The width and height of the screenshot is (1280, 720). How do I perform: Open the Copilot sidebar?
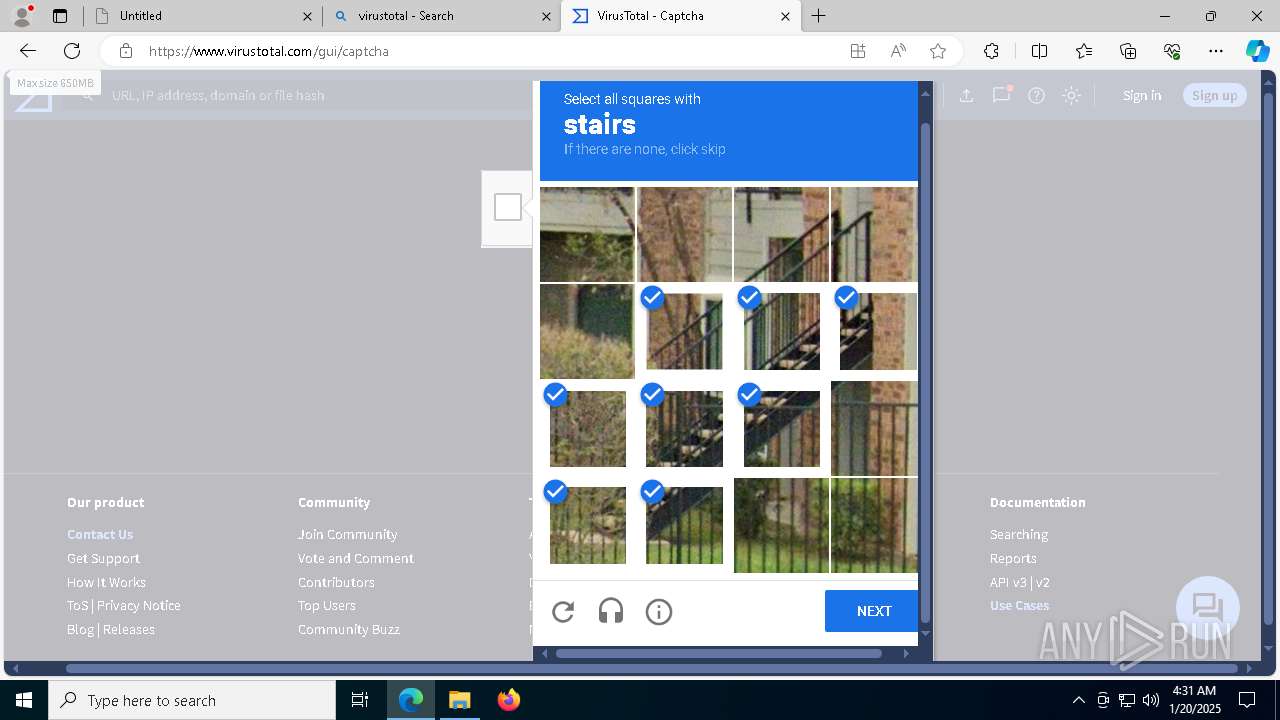coord(1257,51)
